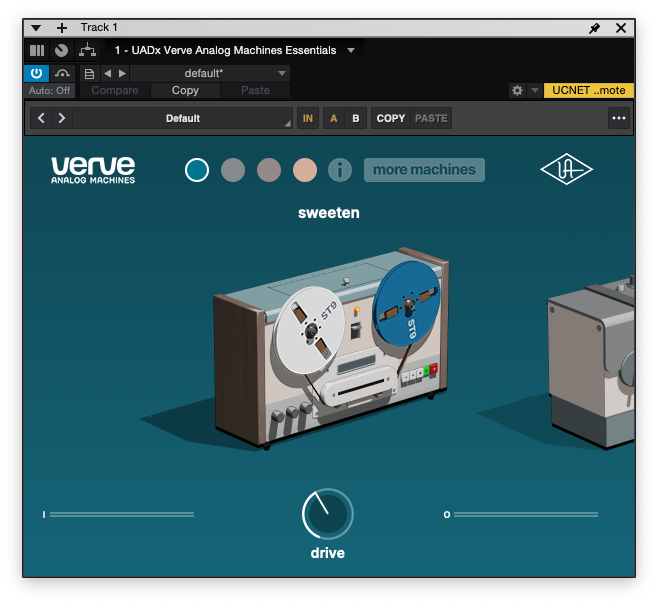Image resolution: width=658 pixels, height=604 pixels.
Task: Click the sweeten machine name label
Action: (329, 213)
